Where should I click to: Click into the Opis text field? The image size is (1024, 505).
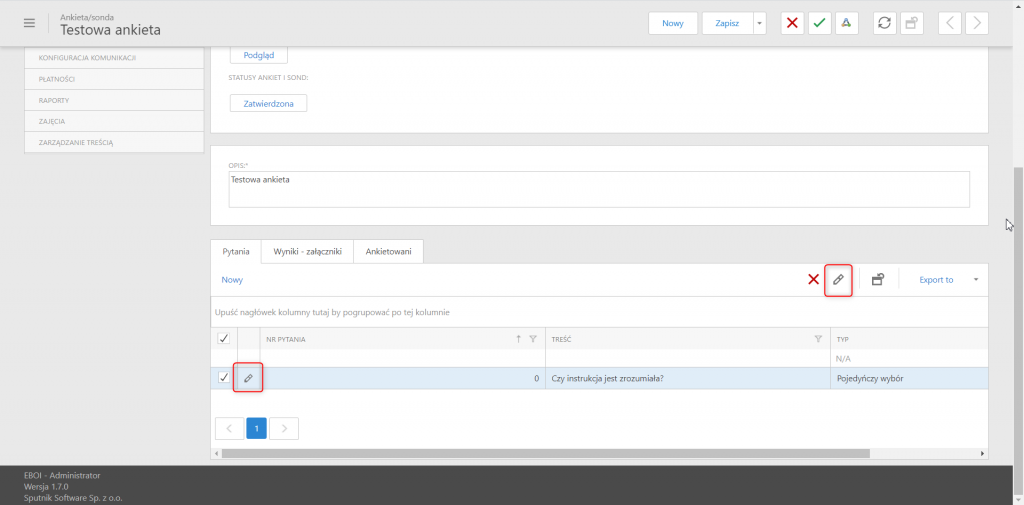[x=599, y=189]
